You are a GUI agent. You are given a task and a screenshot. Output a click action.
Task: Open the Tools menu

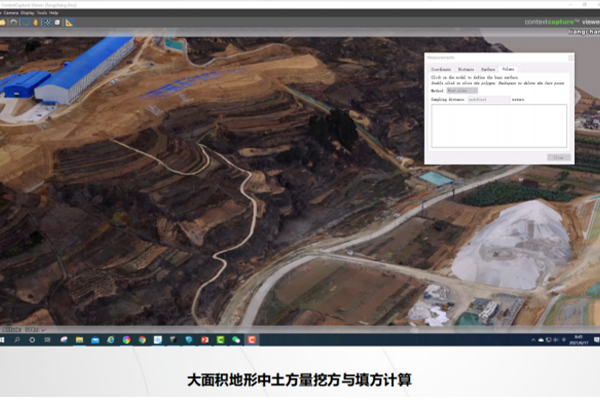click(x=42, y=12)
